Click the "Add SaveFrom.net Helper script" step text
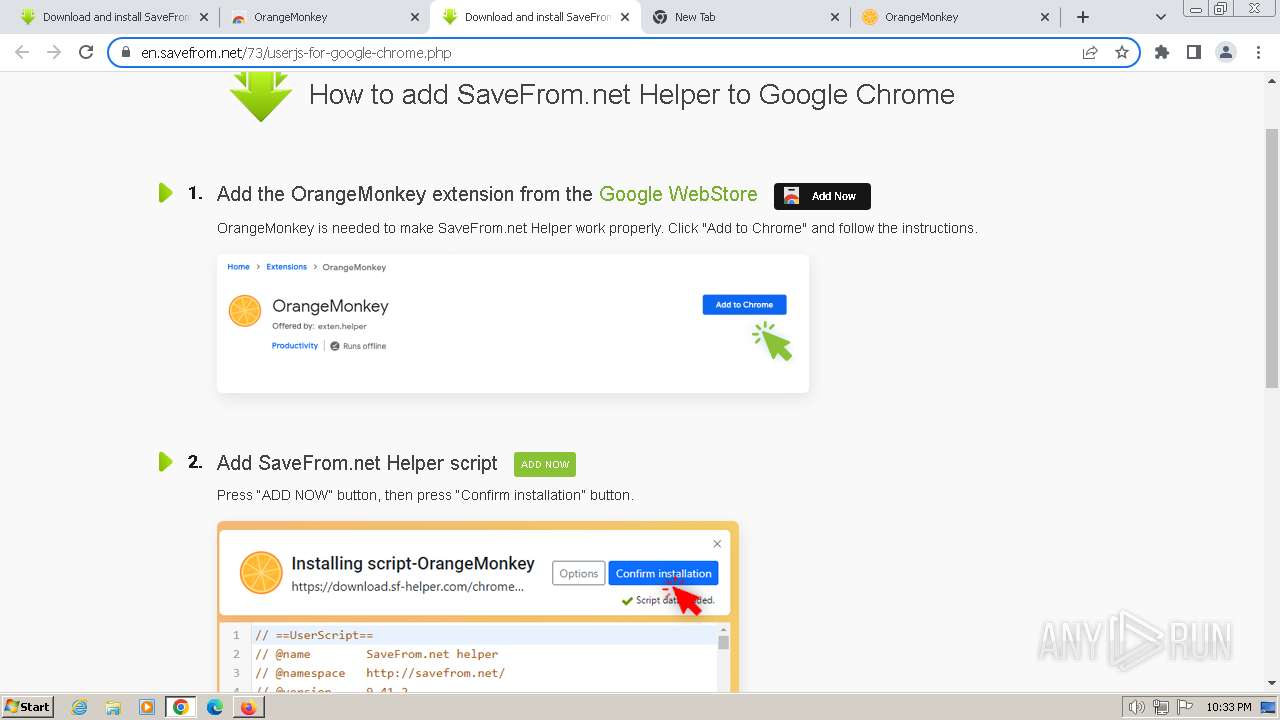Viewport: 1280px width, 720px height. [357, 463]
